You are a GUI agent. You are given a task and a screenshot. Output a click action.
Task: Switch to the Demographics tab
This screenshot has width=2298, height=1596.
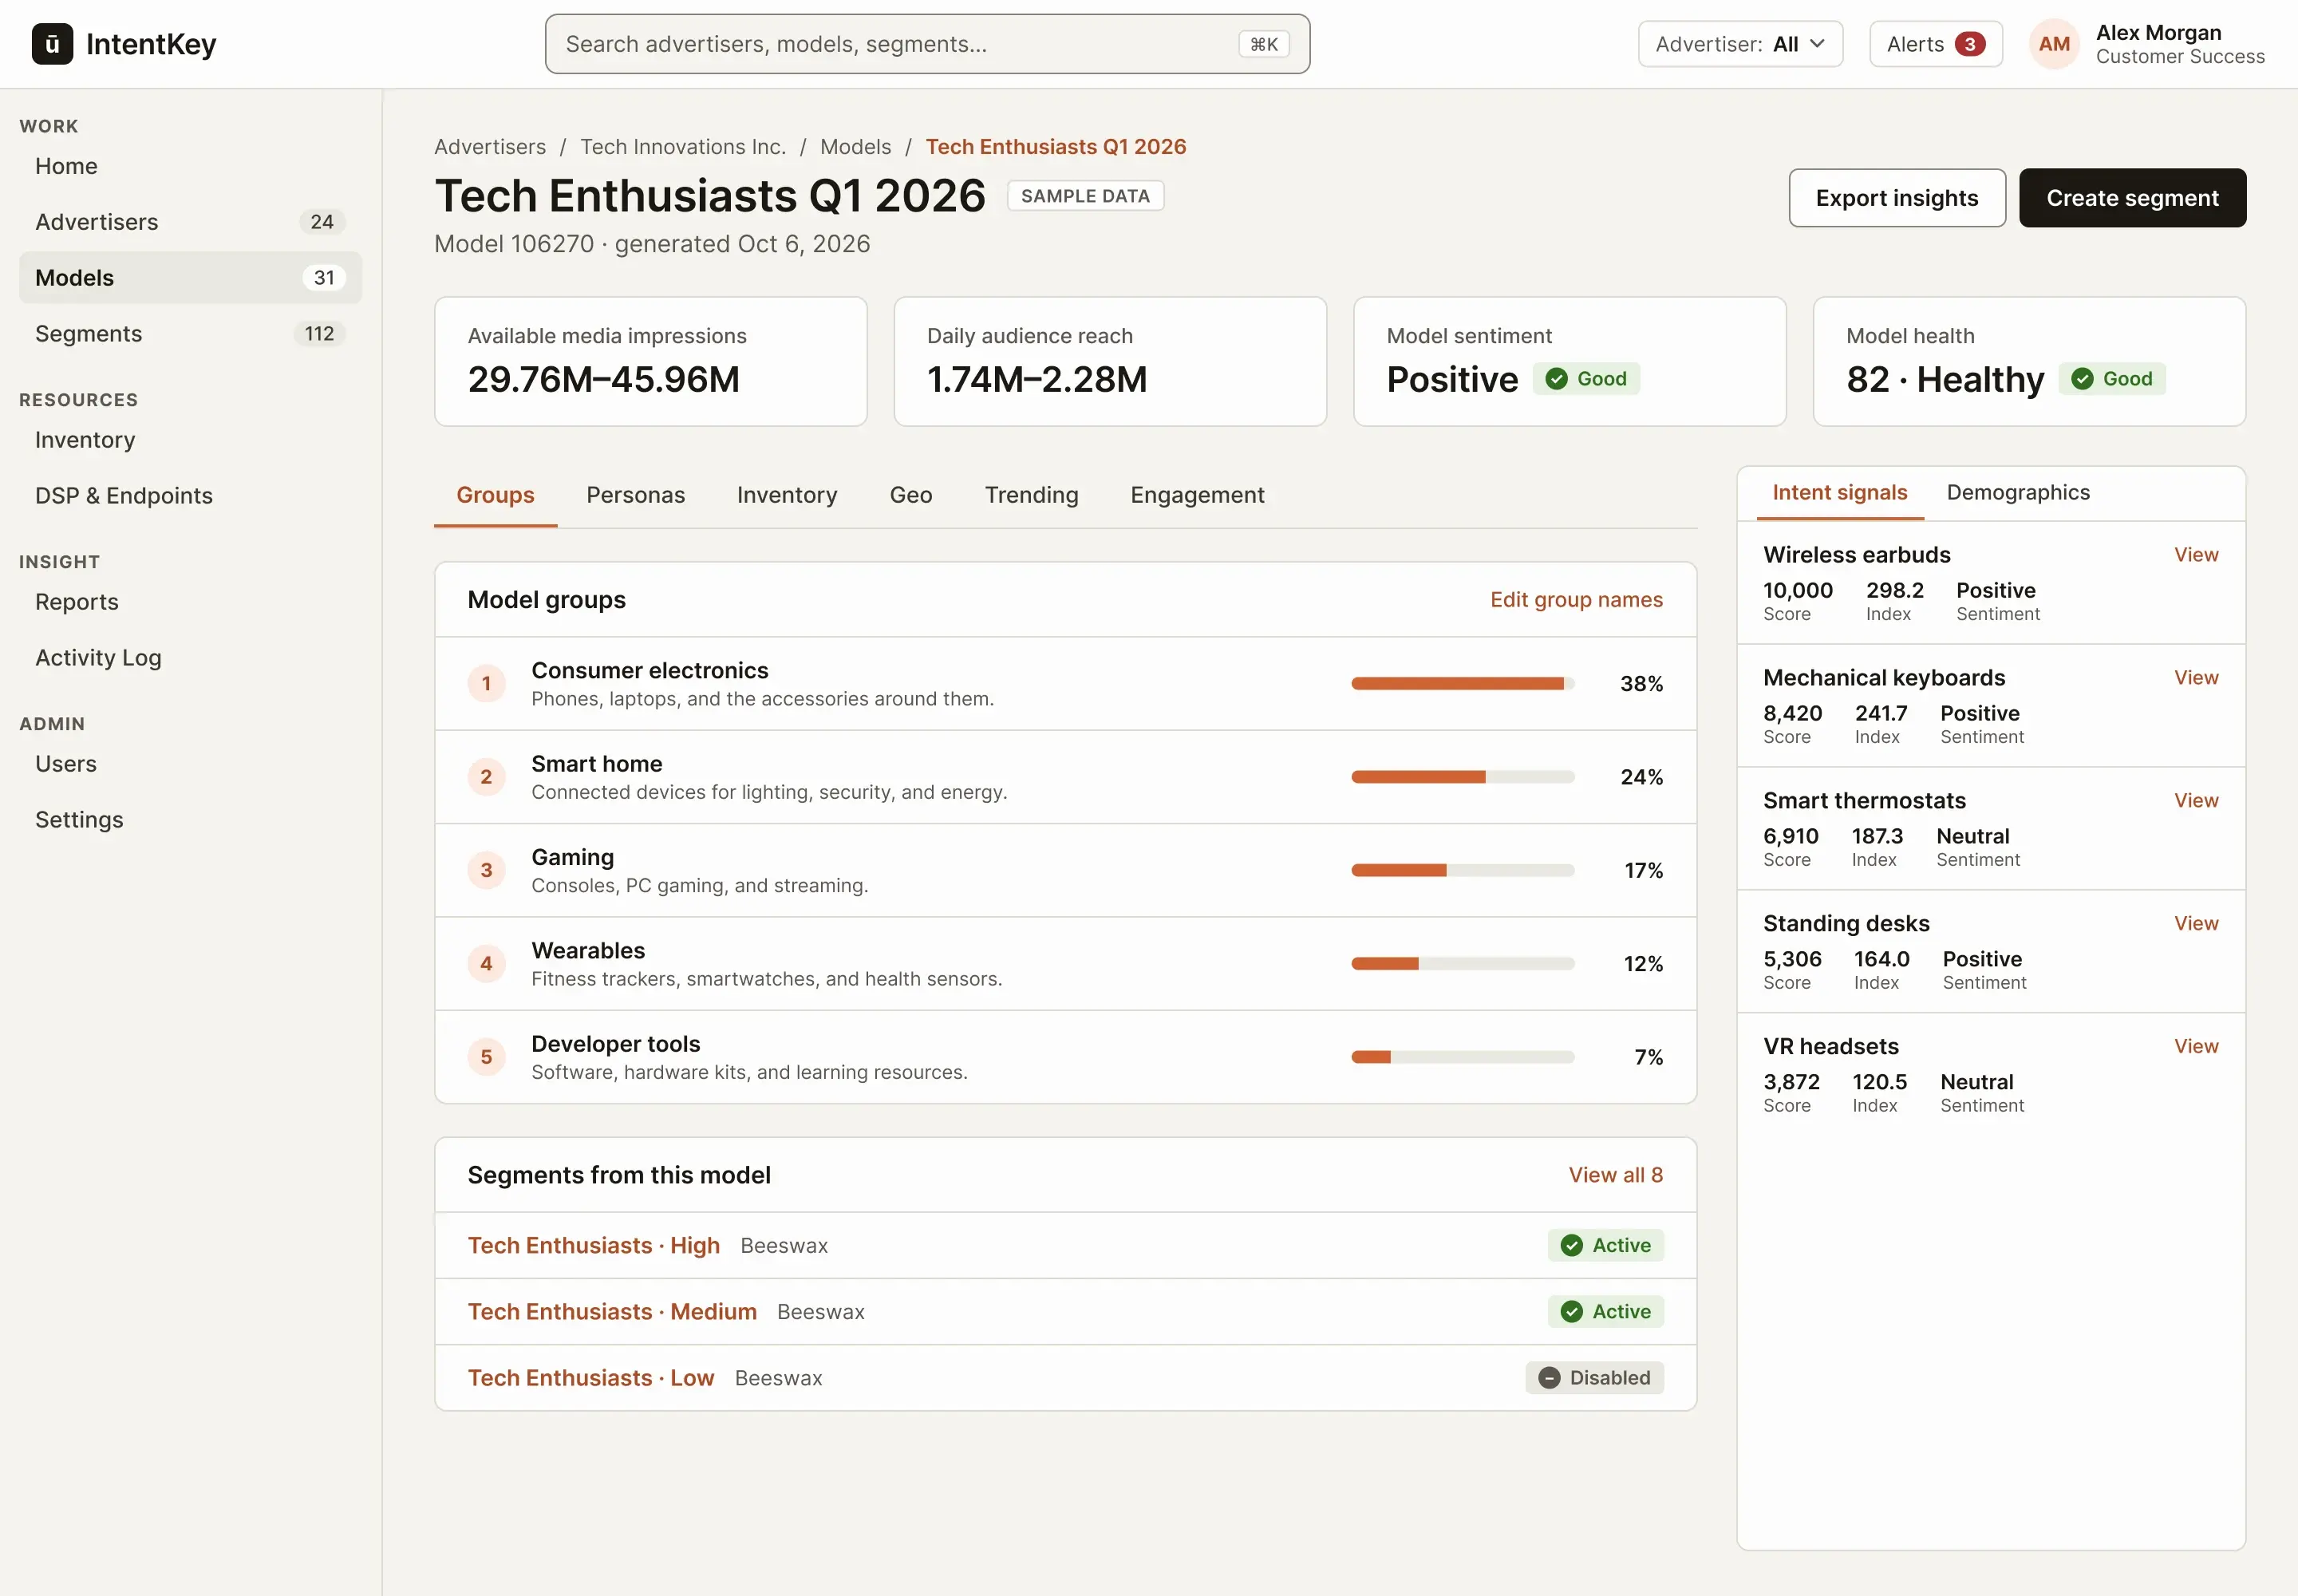pos(2017,493)
